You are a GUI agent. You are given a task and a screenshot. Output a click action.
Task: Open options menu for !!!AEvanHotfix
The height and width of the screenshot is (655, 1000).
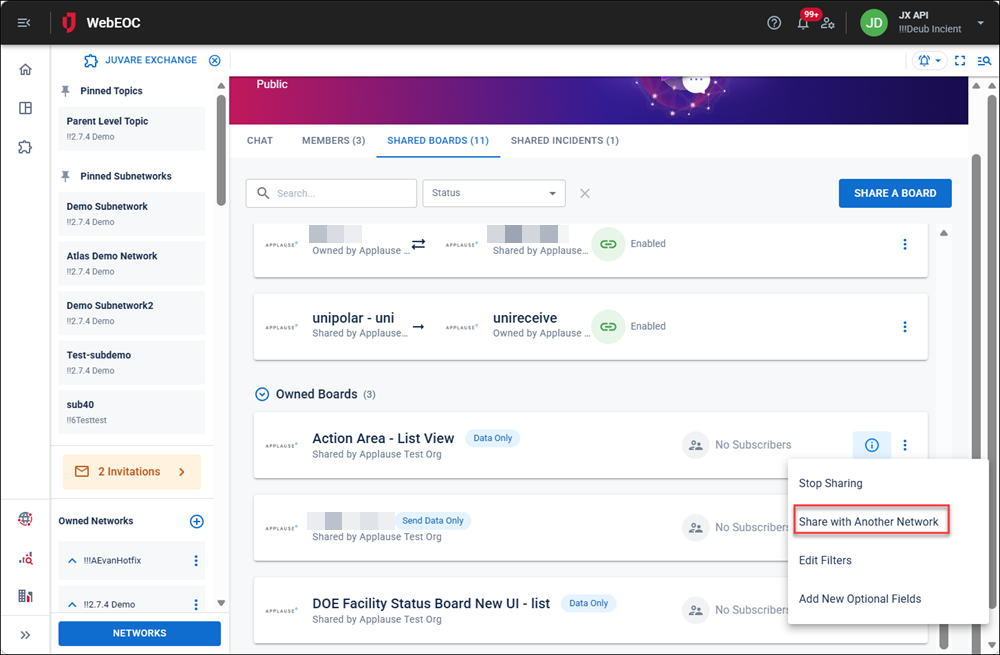(196, 561)
